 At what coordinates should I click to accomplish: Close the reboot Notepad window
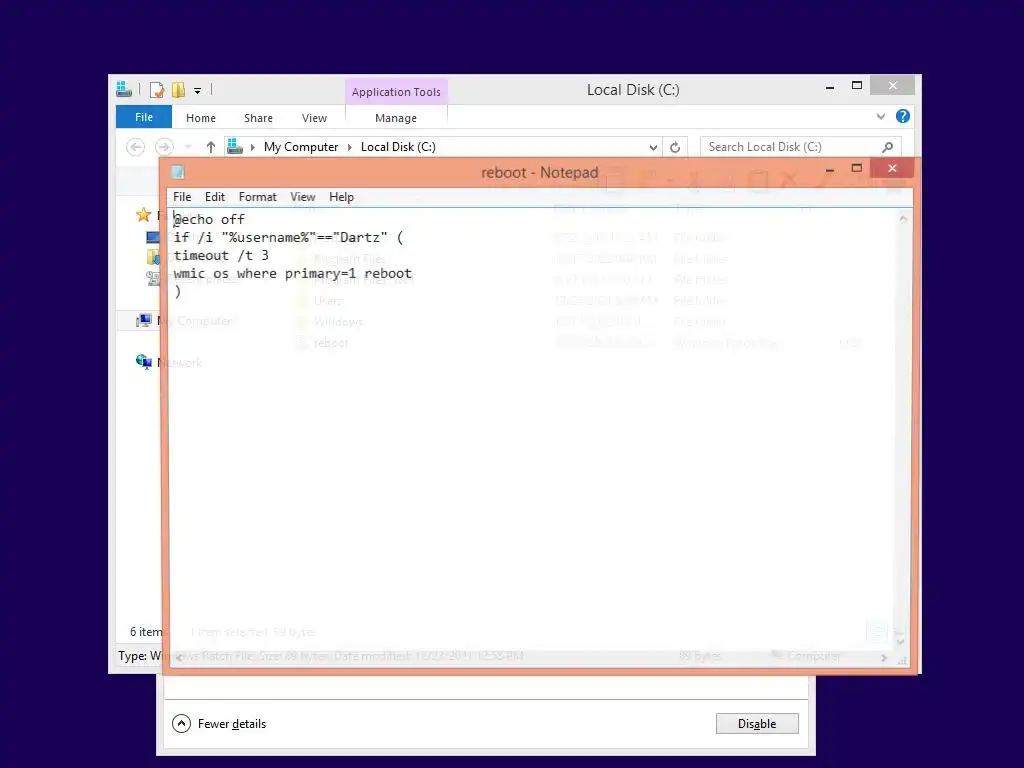point(892,168)
